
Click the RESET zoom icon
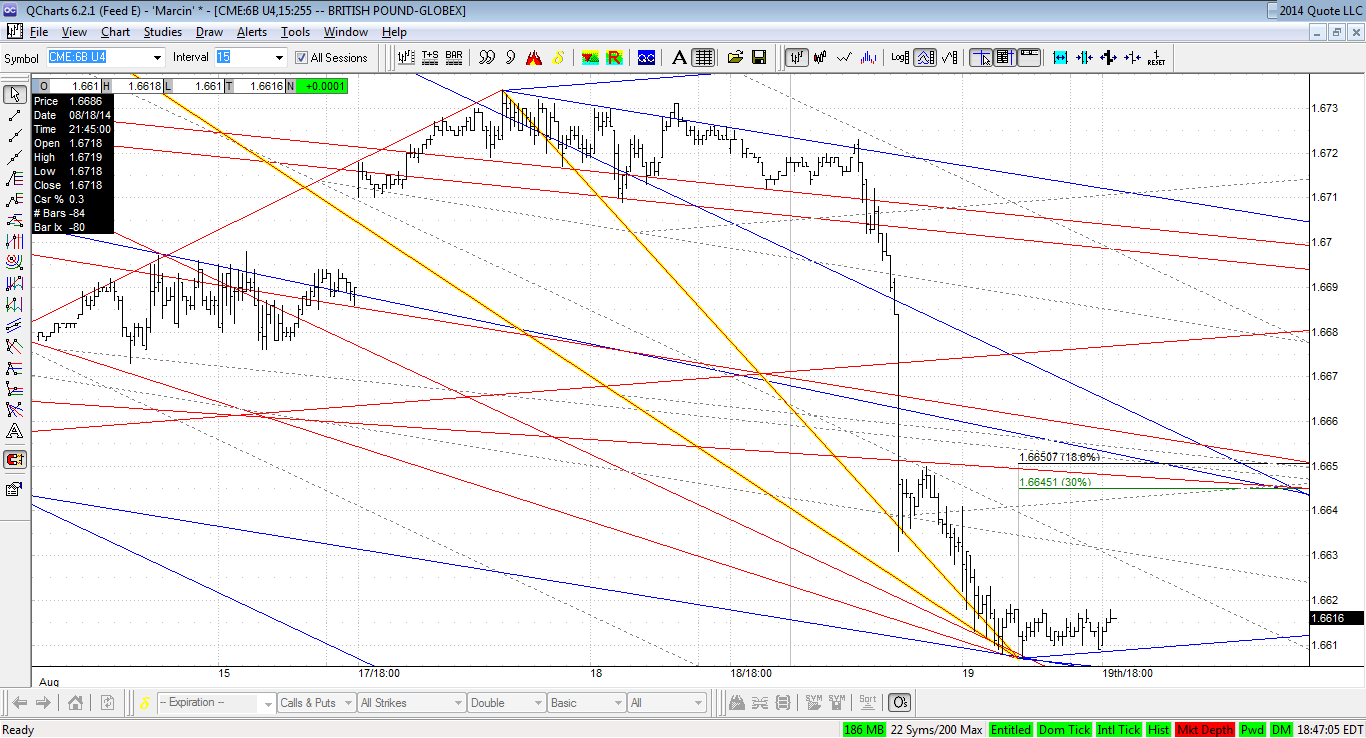click(x=1156, y=57)
